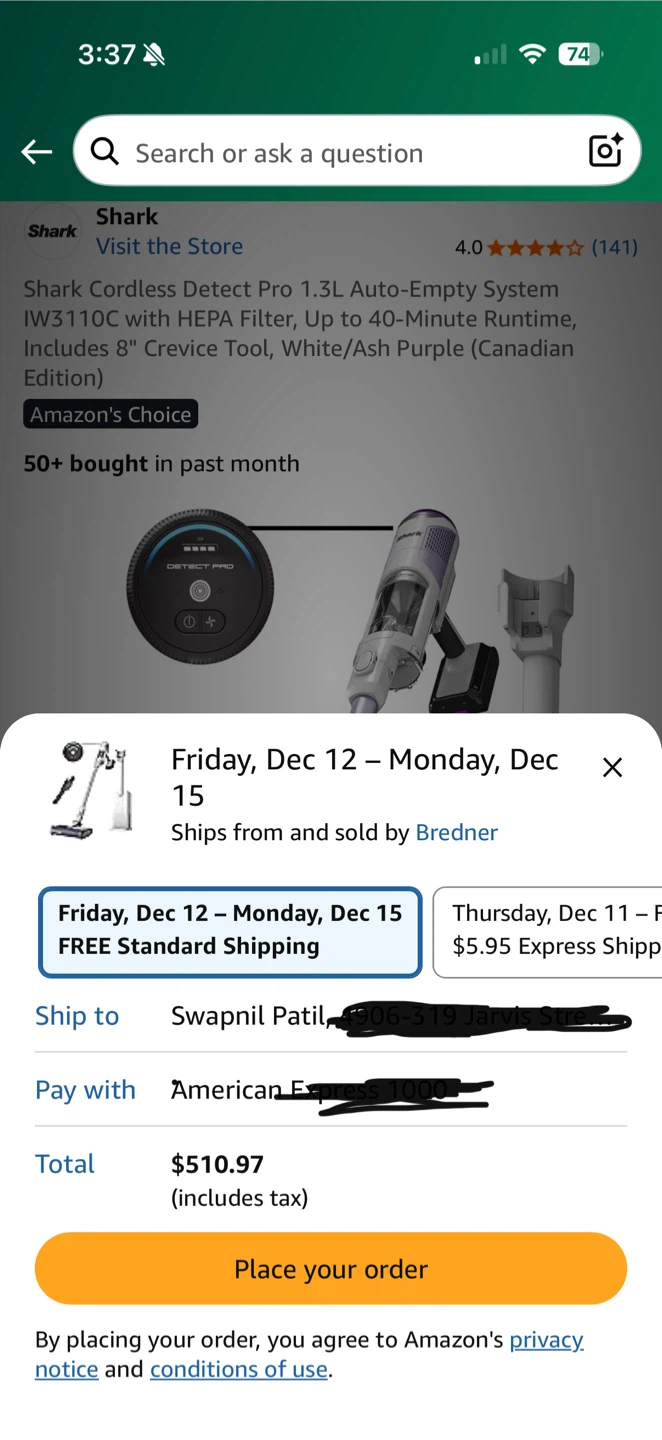662x1440 pixels.
Task: Open the privacy notice link
Action: coord(309,1354)
